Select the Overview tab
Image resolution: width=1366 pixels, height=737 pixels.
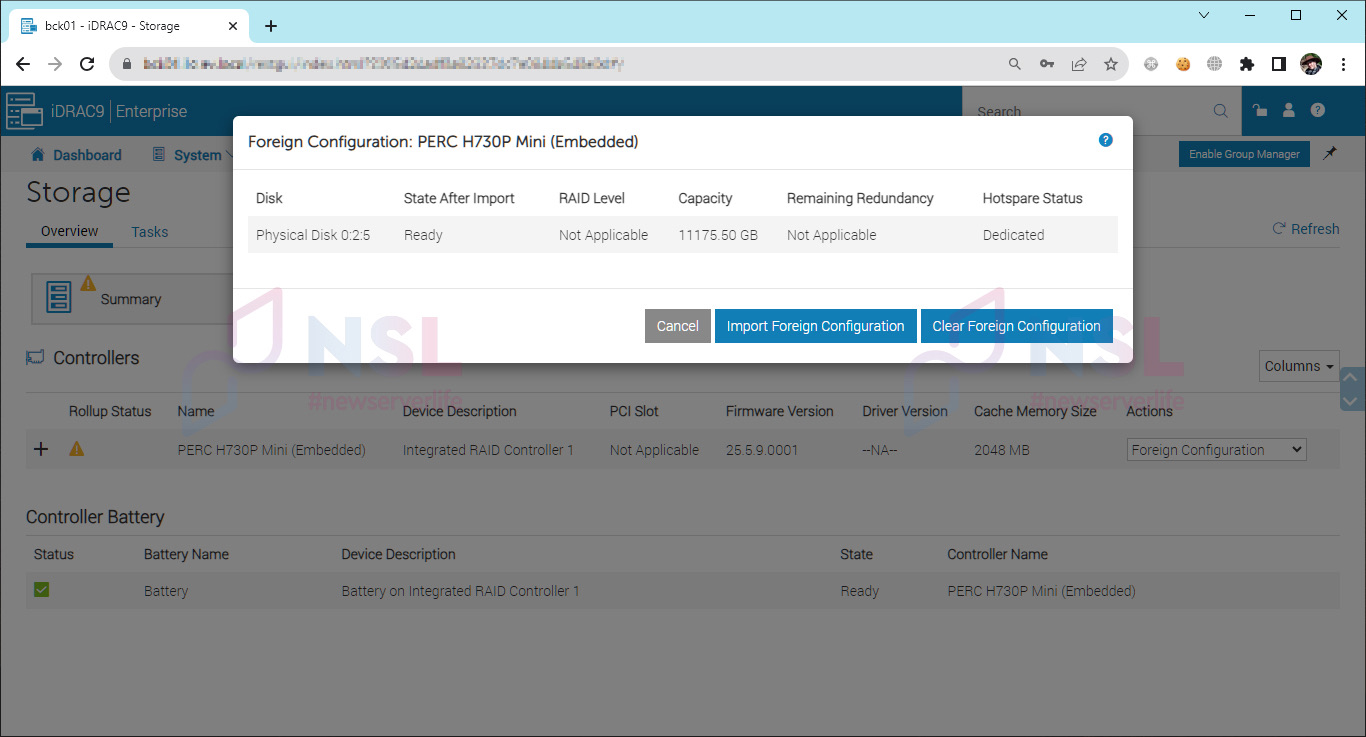tap(69, 231)
